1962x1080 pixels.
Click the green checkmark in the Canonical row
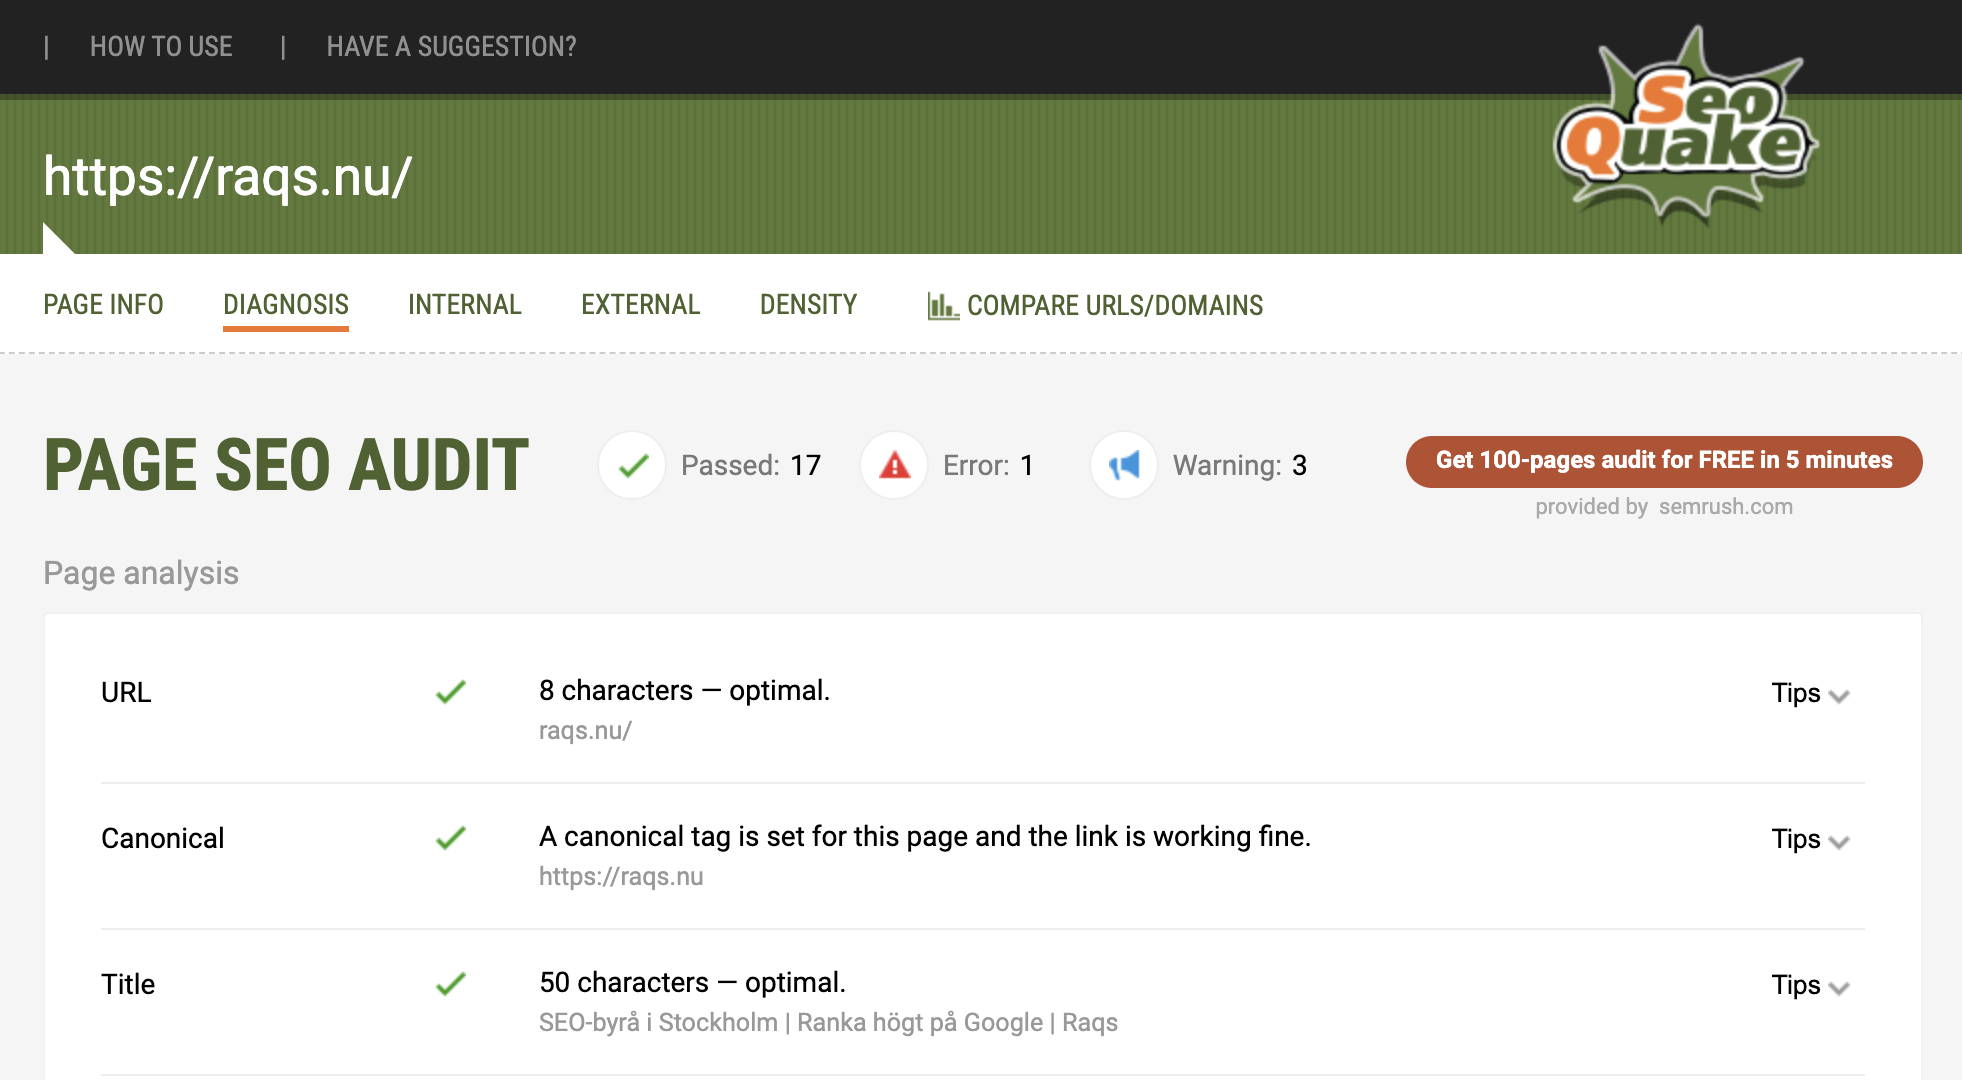click(x=451, y=837)
